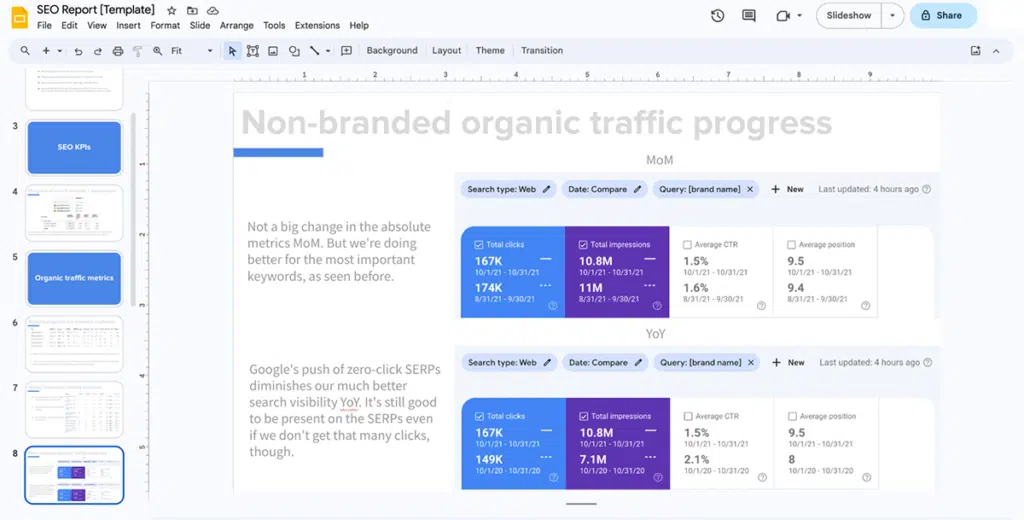Open the Google Slides home icon
Screen dimensions: 1024x520
pyautogui.click(x=20, y=17)
